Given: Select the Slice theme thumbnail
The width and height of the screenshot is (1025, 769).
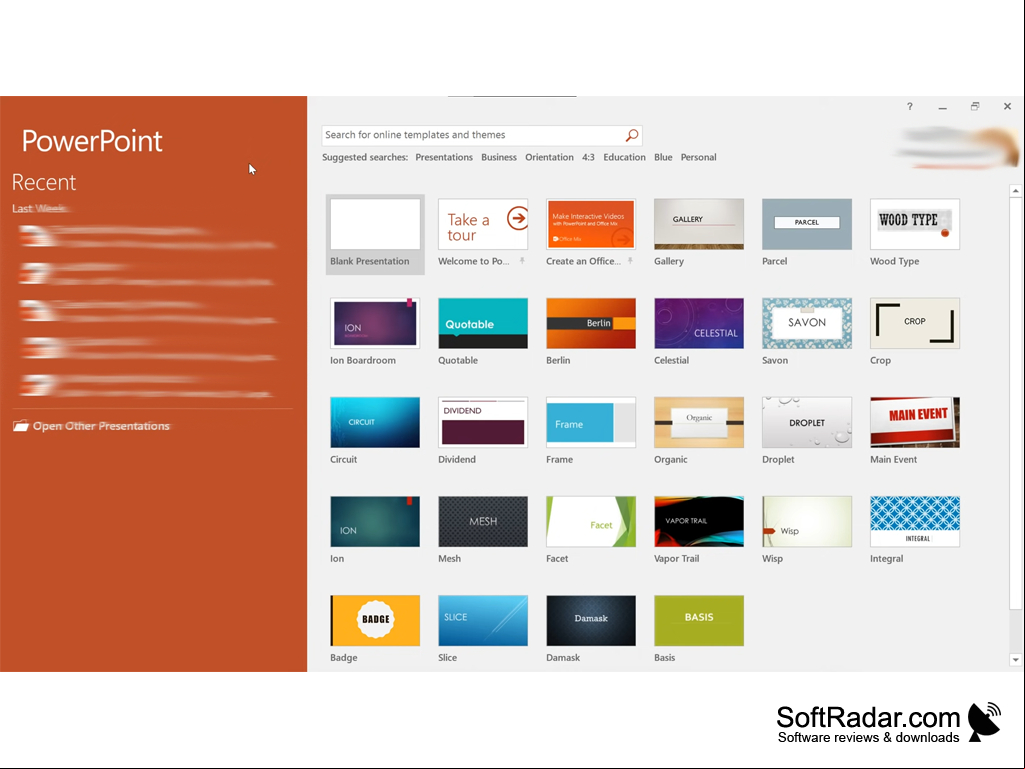Looking at the screenshot, I should pyautogui.click(x=483, y=621).
